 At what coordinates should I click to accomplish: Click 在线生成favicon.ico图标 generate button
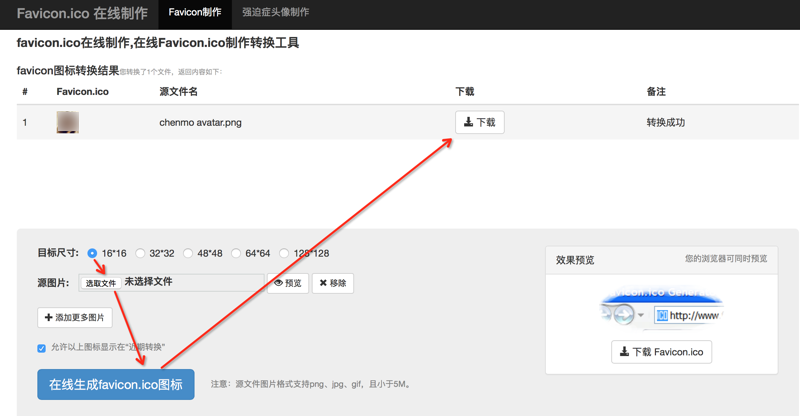pos(116,384)
